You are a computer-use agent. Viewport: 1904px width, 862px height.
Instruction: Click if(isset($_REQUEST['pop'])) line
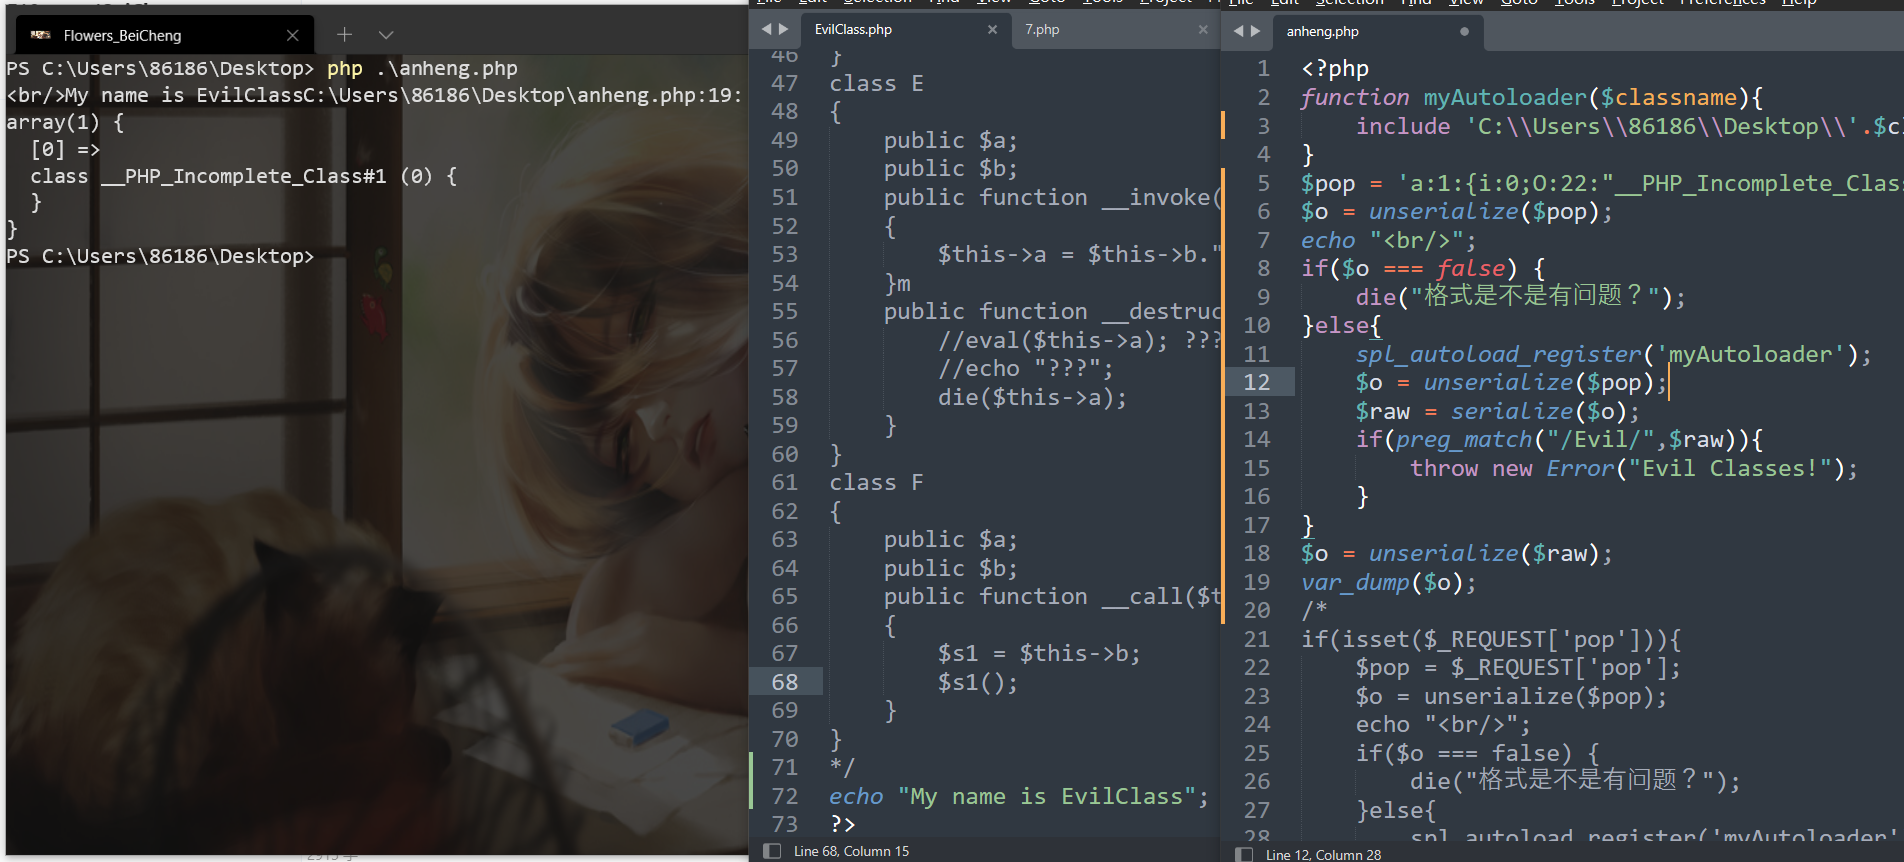[x=1491, y=640]
